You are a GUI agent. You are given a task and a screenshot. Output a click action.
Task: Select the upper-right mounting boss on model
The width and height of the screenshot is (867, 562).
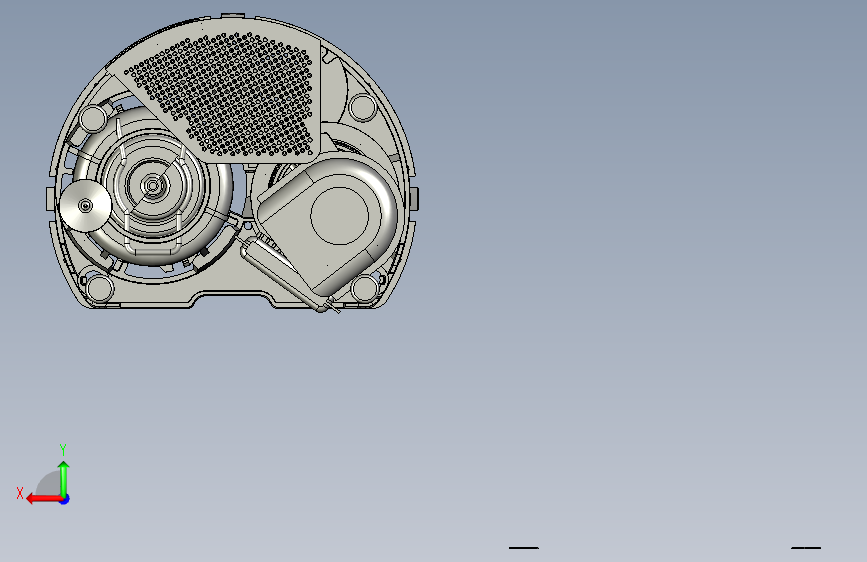coord(362,107)
